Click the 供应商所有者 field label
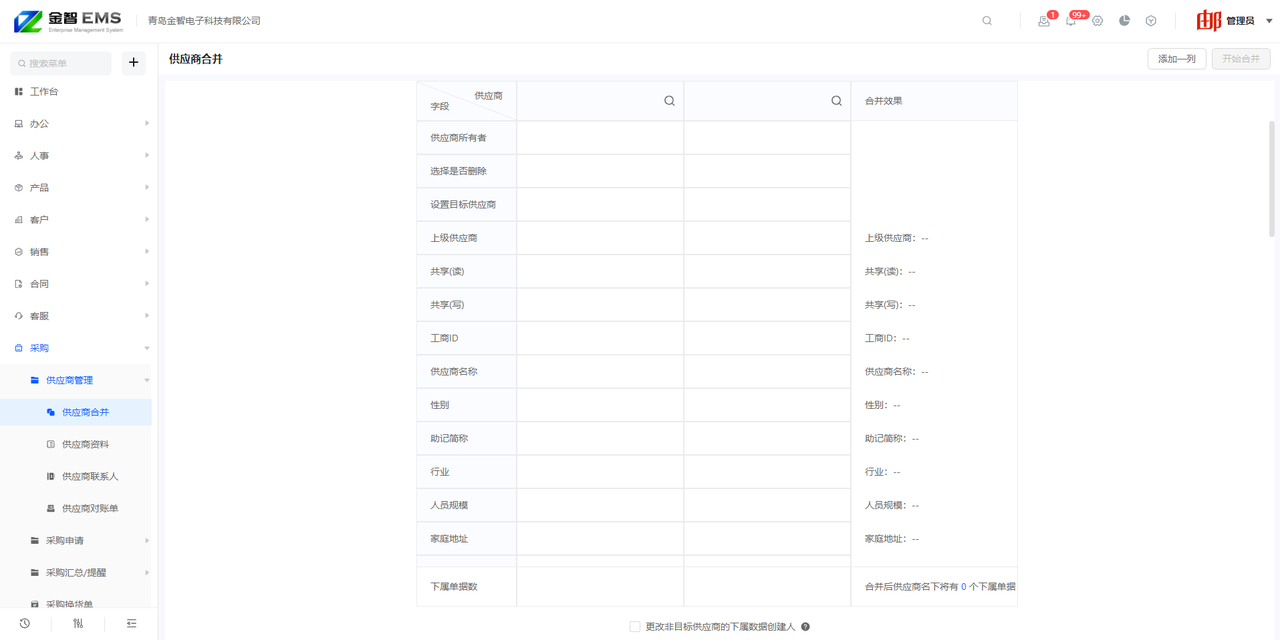The width and height of the screenshot is (1280, 640). (x=458, y=138)
